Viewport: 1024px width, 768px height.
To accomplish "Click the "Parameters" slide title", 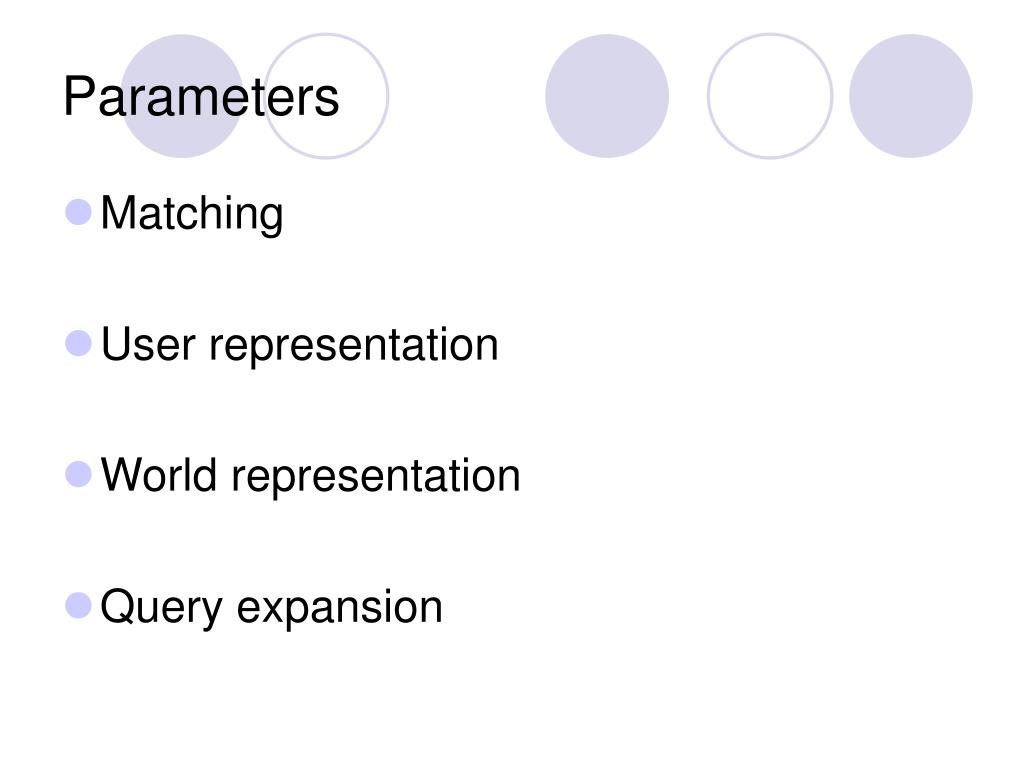I will coord(201,98).
